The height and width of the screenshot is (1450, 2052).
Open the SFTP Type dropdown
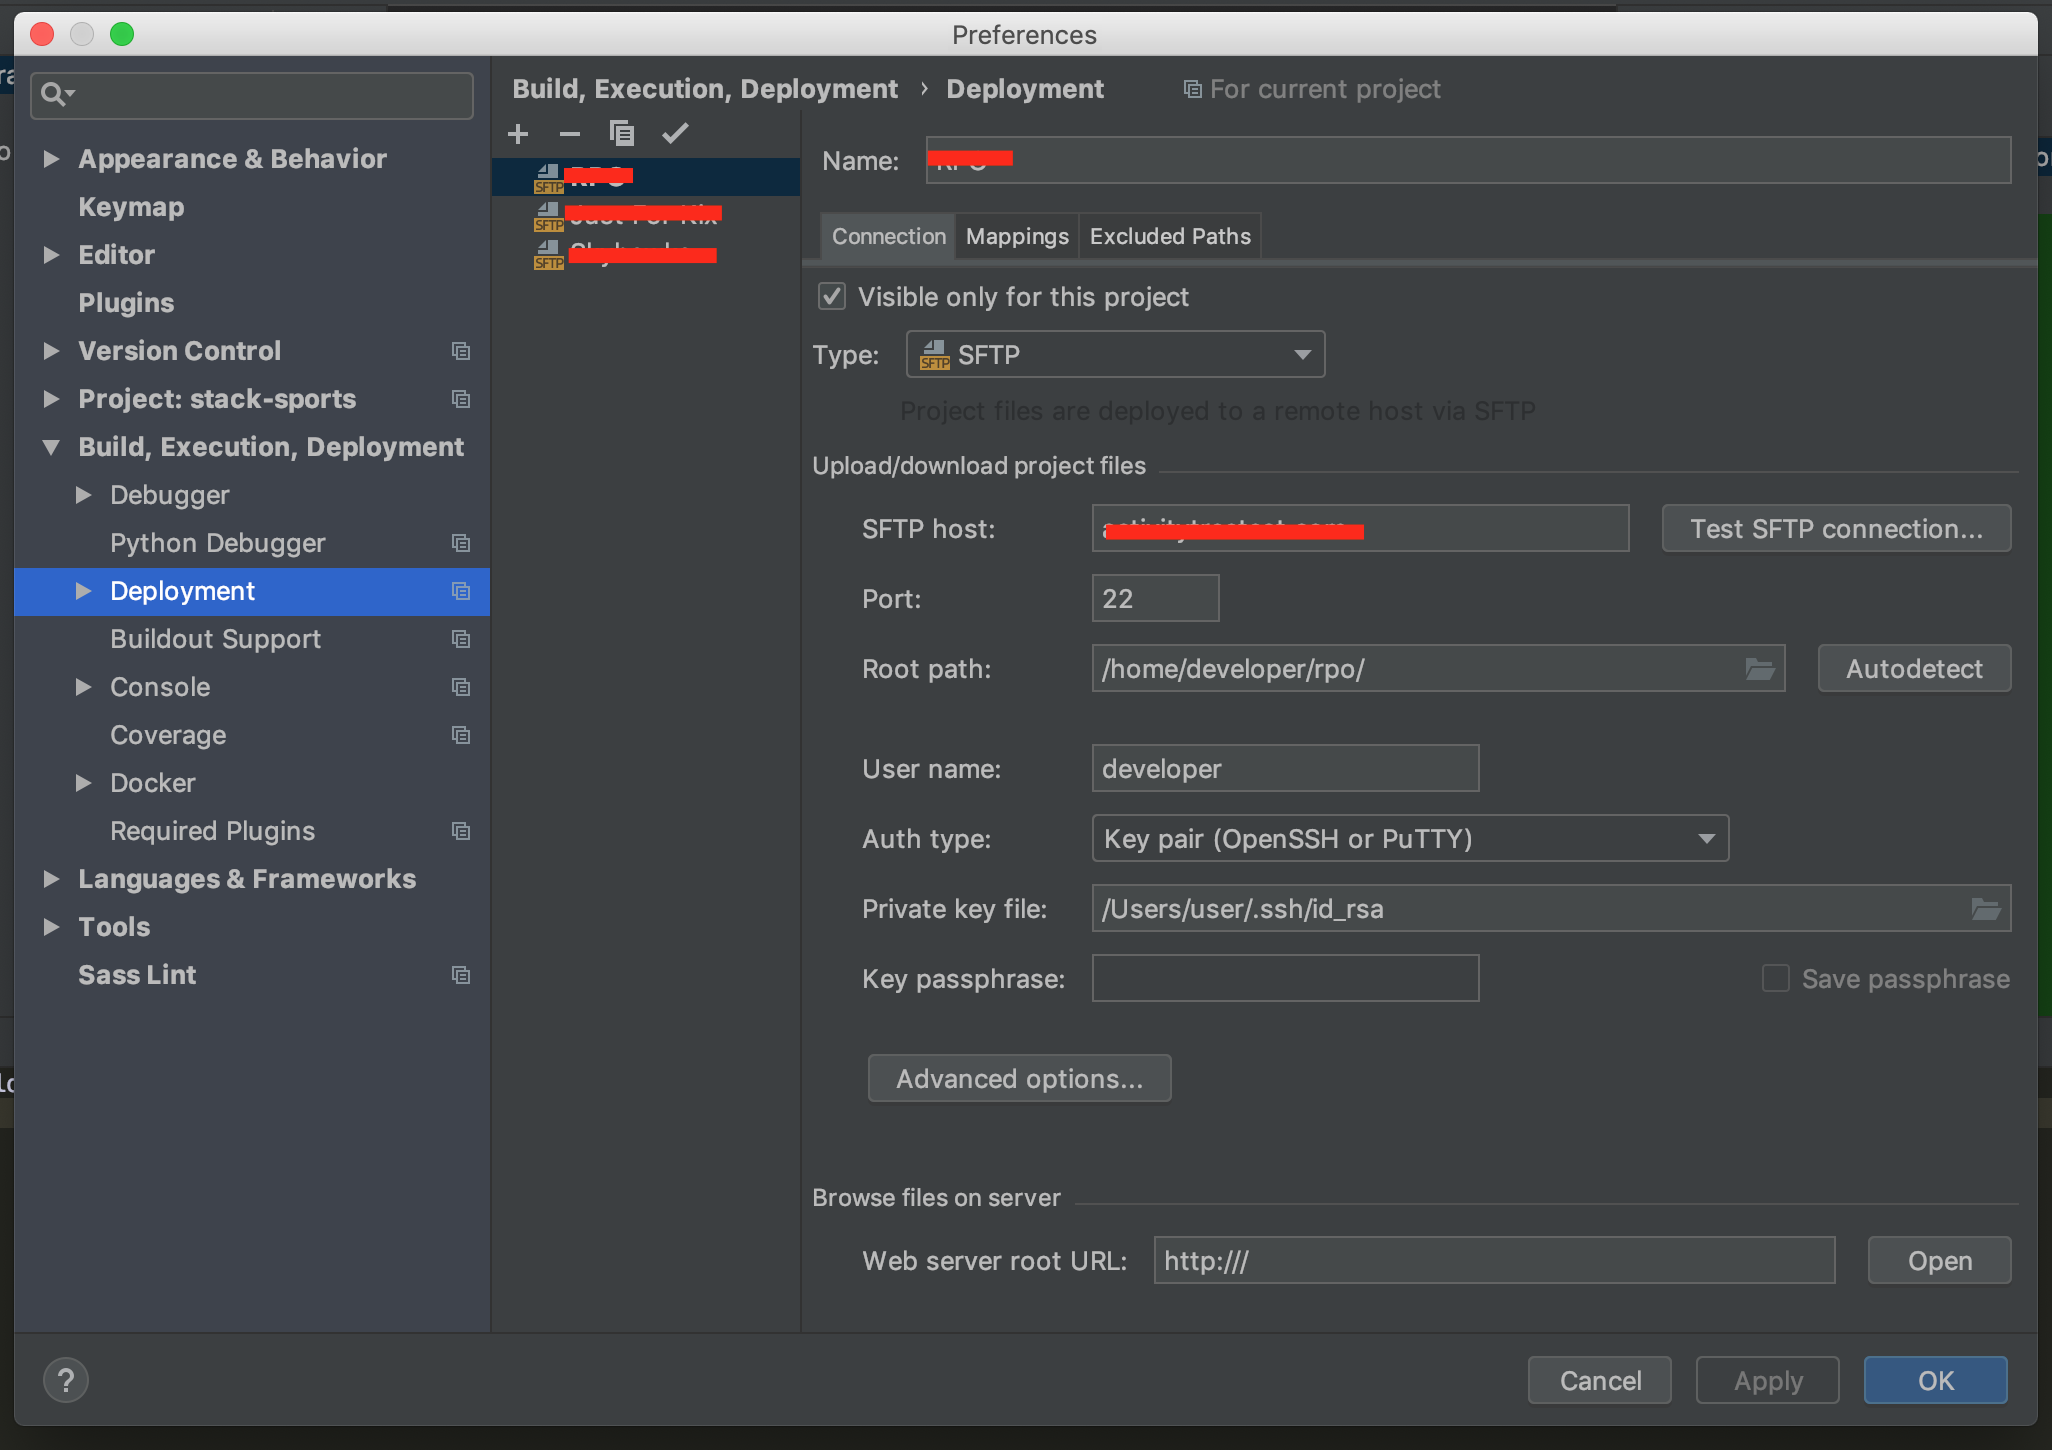(1115, 355)
